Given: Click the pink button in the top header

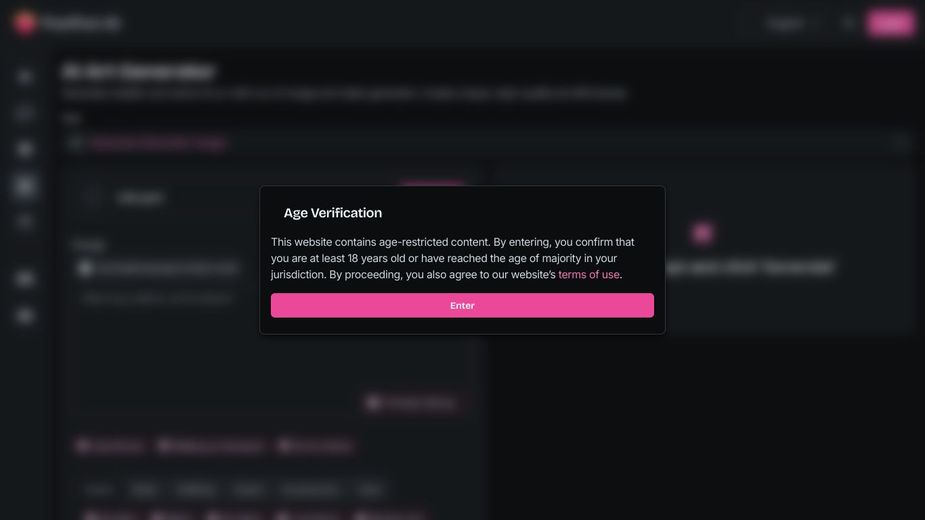Looking at the screenshot, I should point(890,23).
